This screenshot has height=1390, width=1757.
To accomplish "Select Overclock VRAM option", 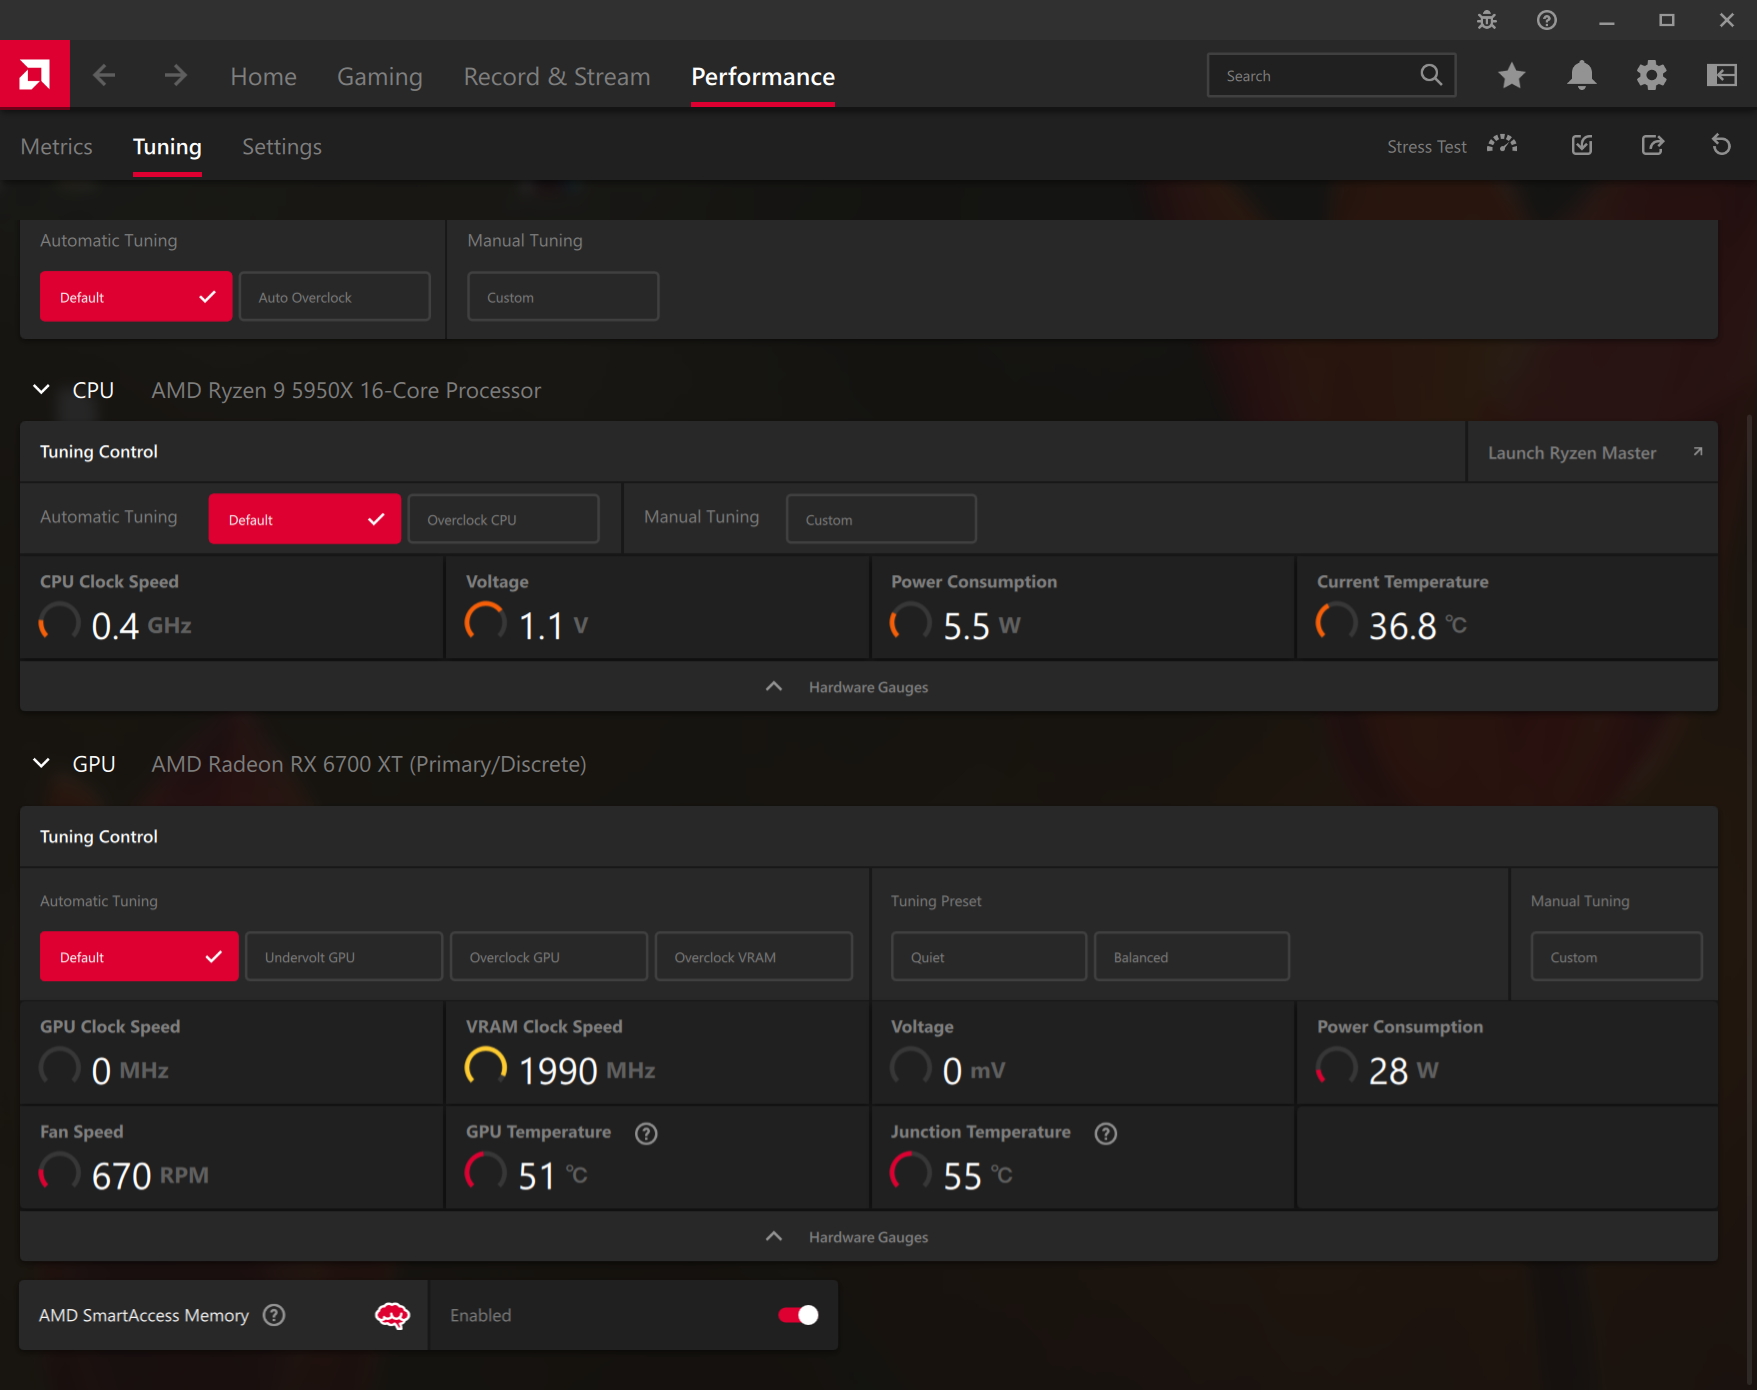I will (753, 956).
